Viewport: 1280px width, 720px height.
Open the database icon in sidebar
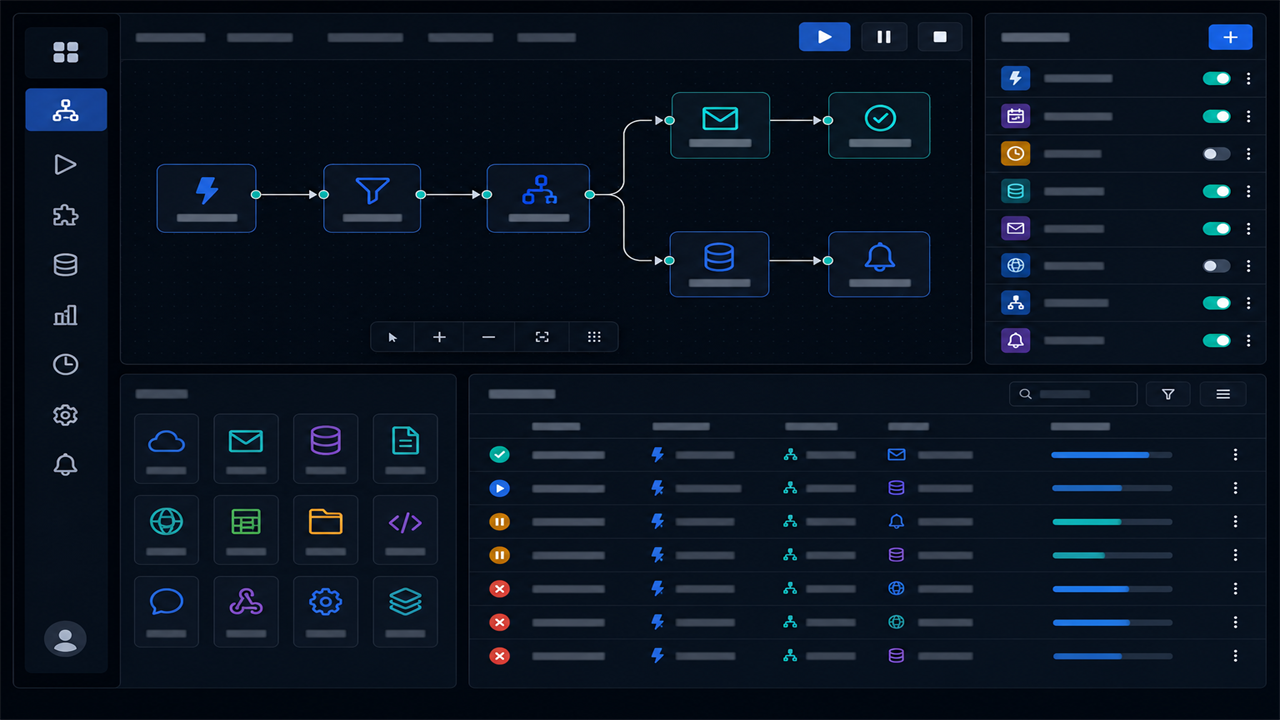pyautogui.click(x=66, y=265)
